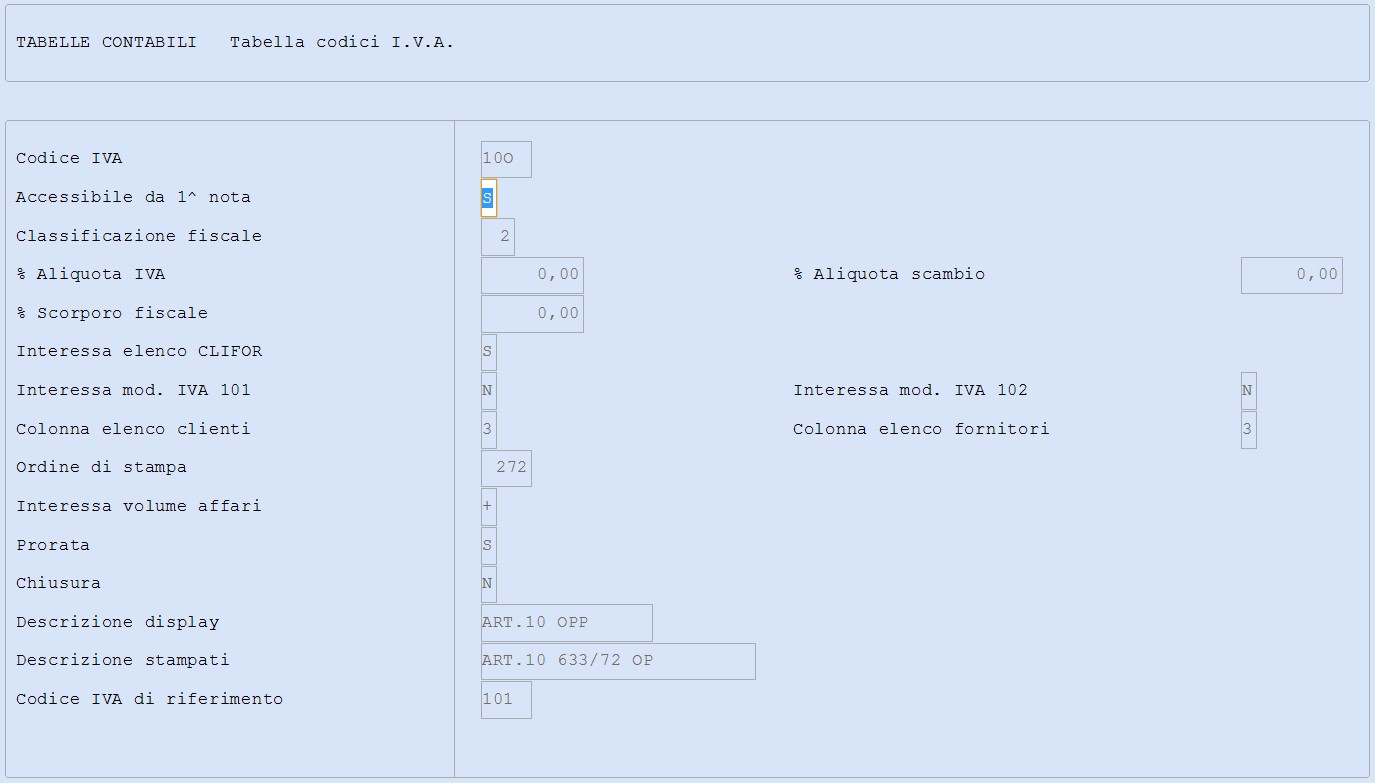Click the '% Scorporo fiscale' label

point(112,314)
